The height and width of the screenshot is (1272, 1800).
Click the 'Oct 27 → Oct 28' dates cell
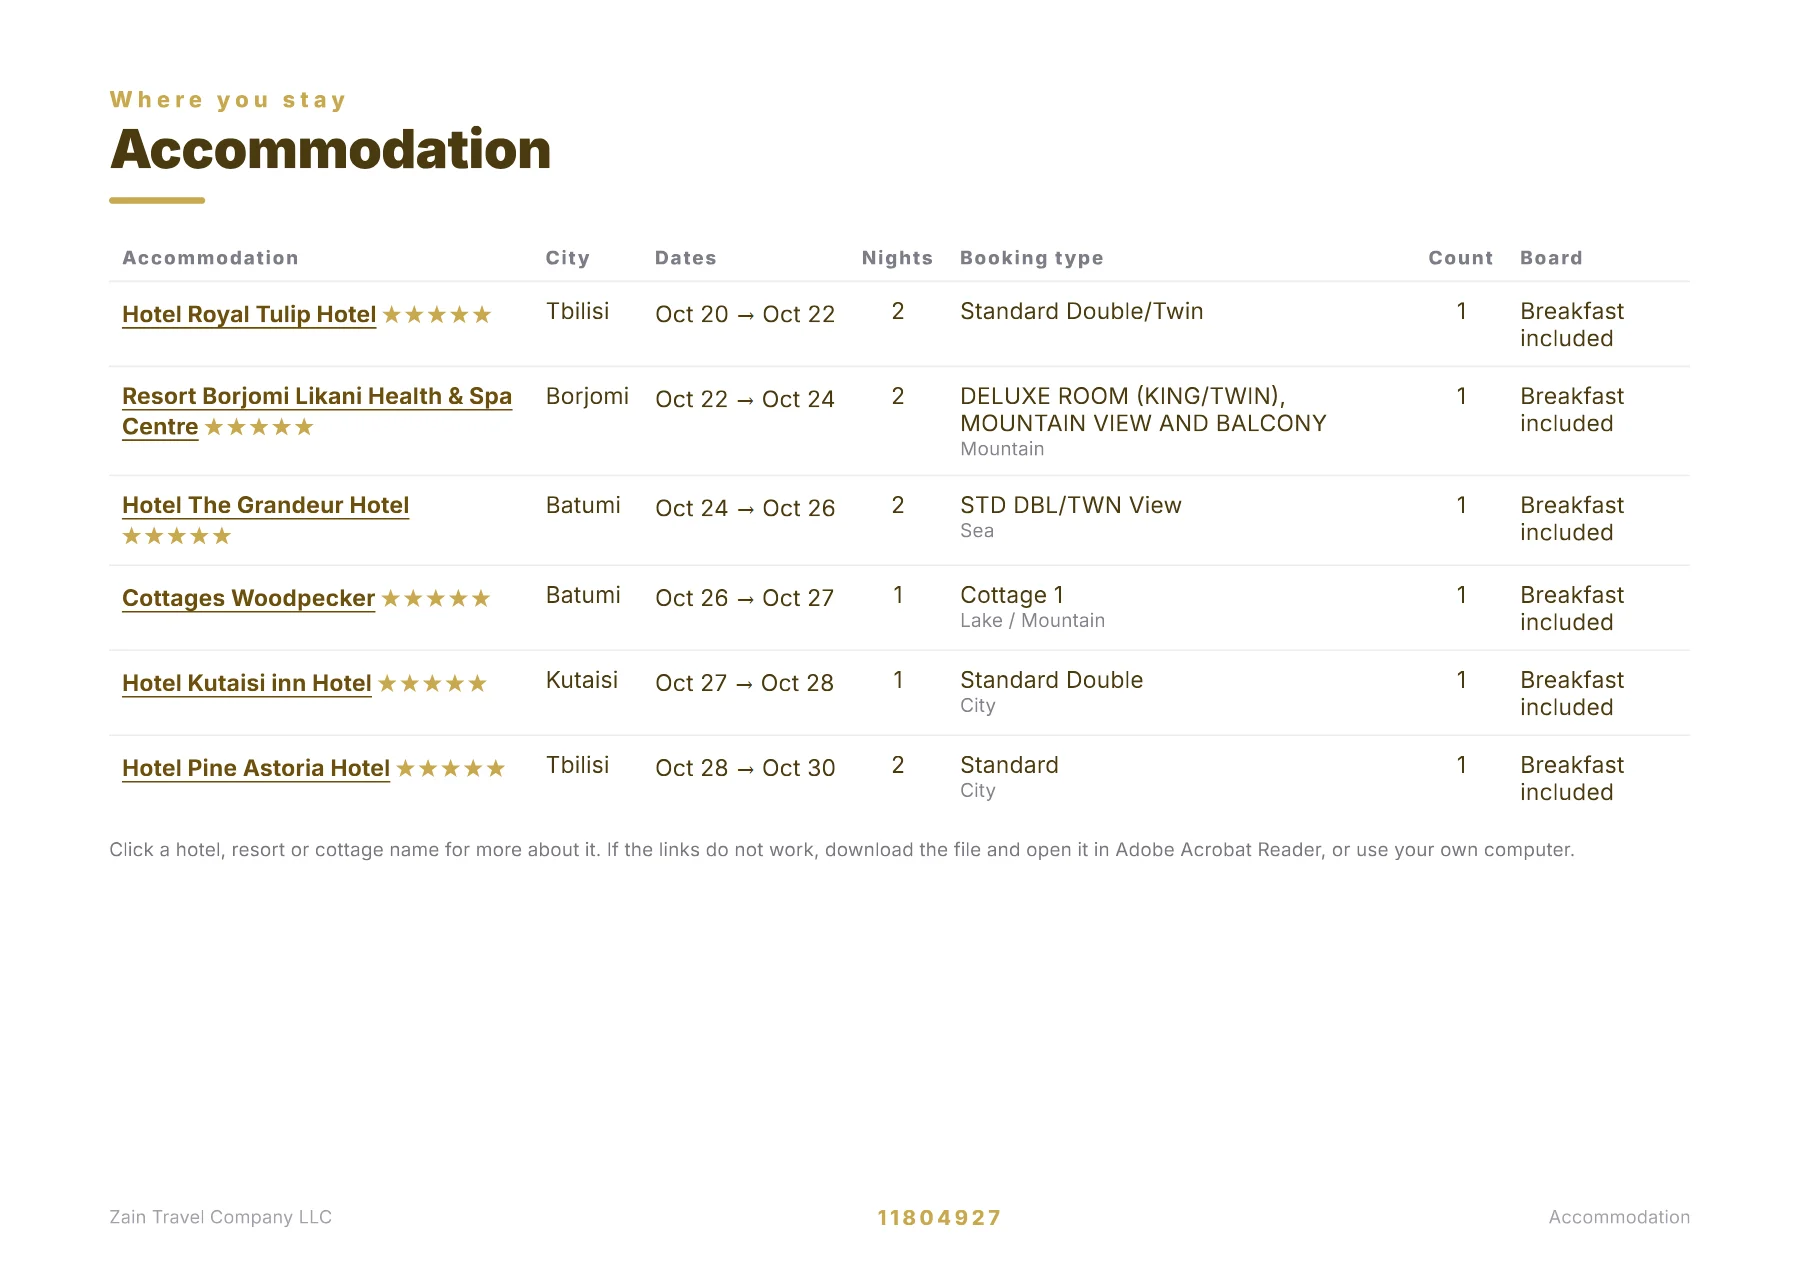[x=745, y=683]
